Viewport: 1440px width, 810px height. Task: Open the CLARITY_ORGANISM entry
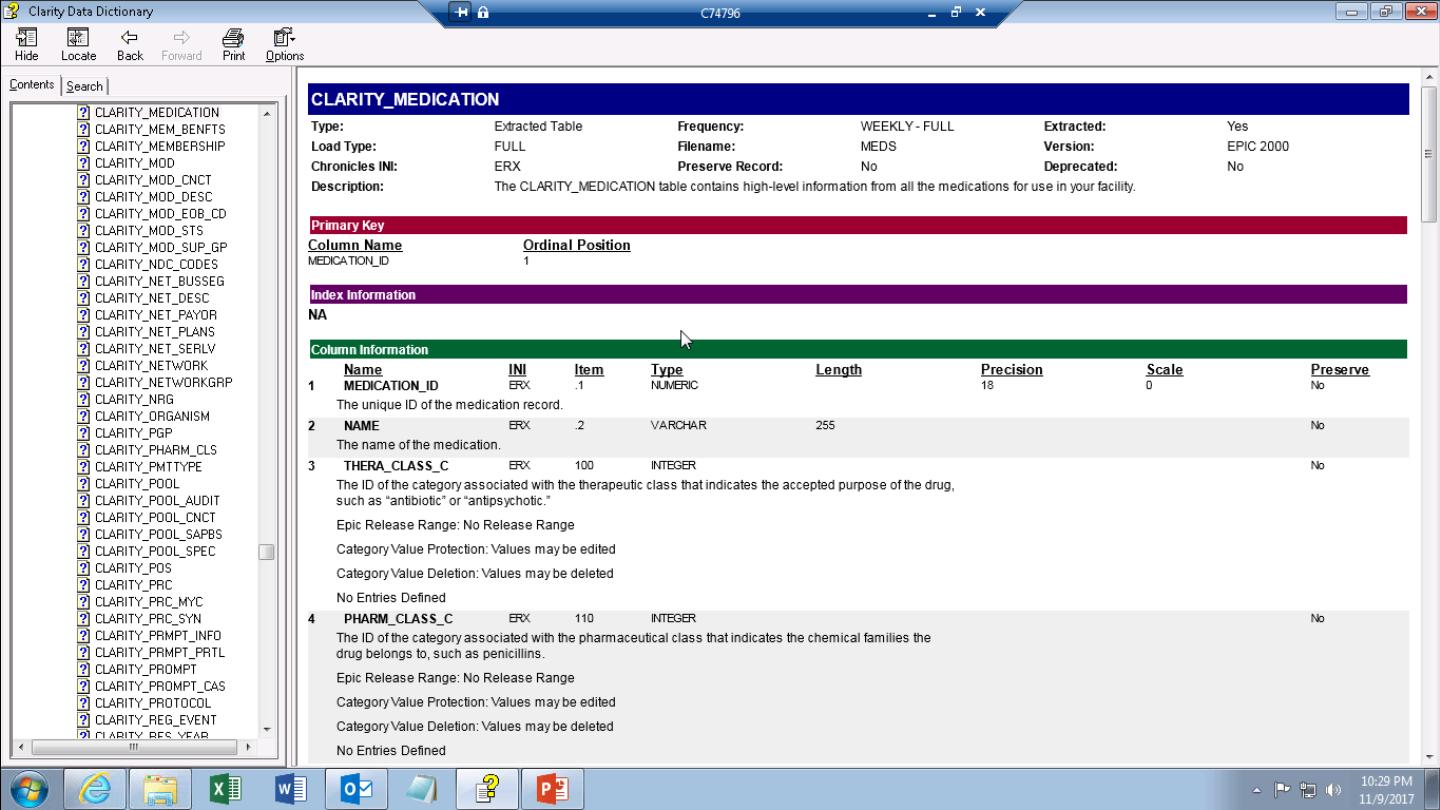point(152,416)
